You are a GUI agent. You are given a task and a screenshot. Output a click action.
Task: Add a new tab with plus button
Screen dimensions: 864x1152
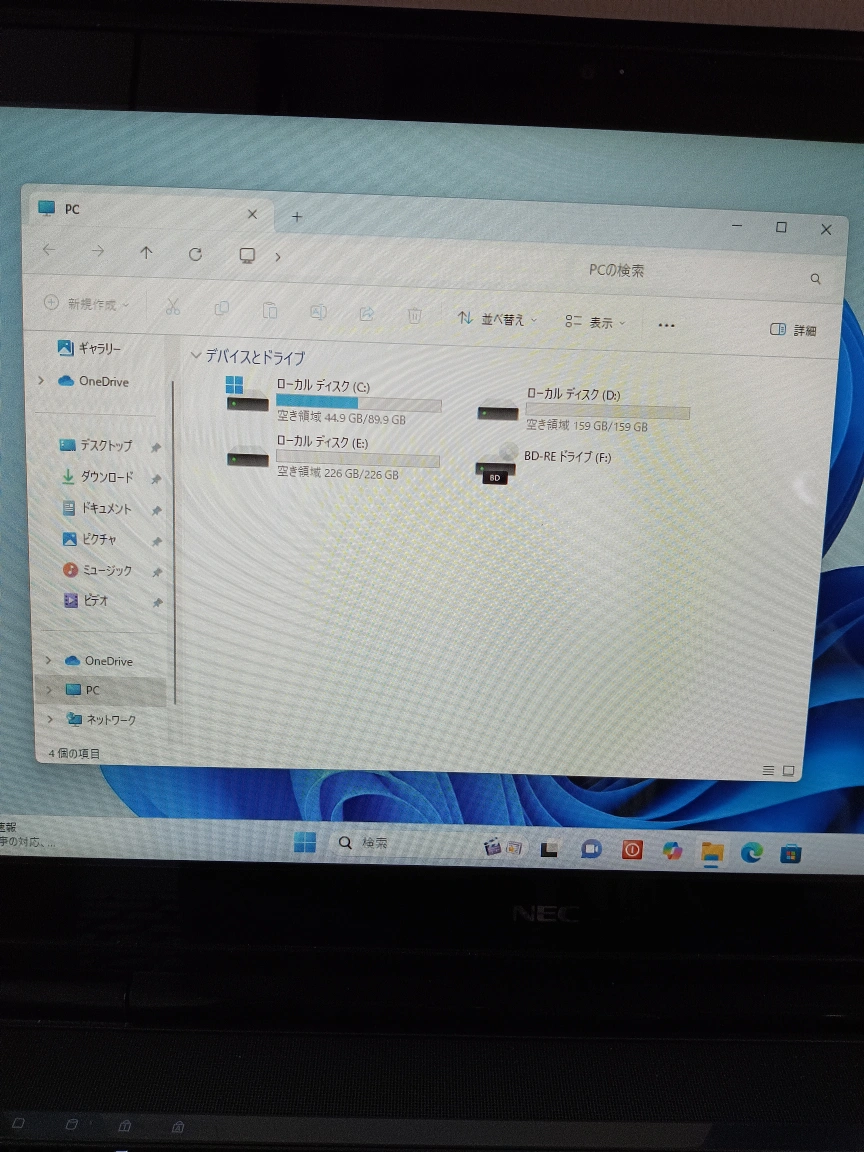296,216
